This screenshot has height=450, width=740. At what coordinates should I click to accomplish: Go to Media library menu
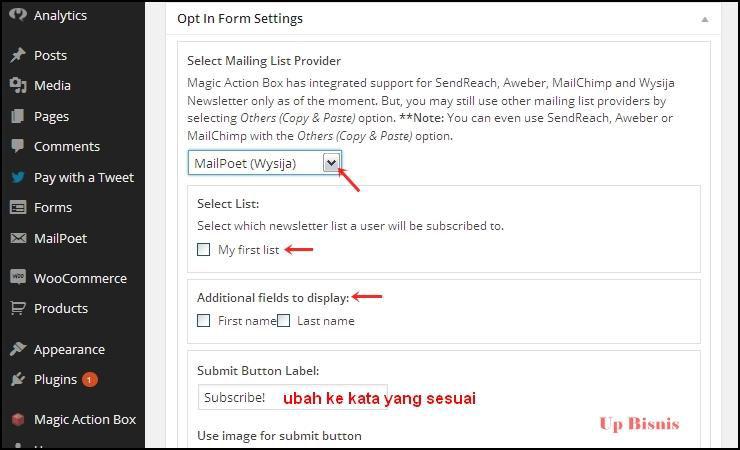point(52,86)
